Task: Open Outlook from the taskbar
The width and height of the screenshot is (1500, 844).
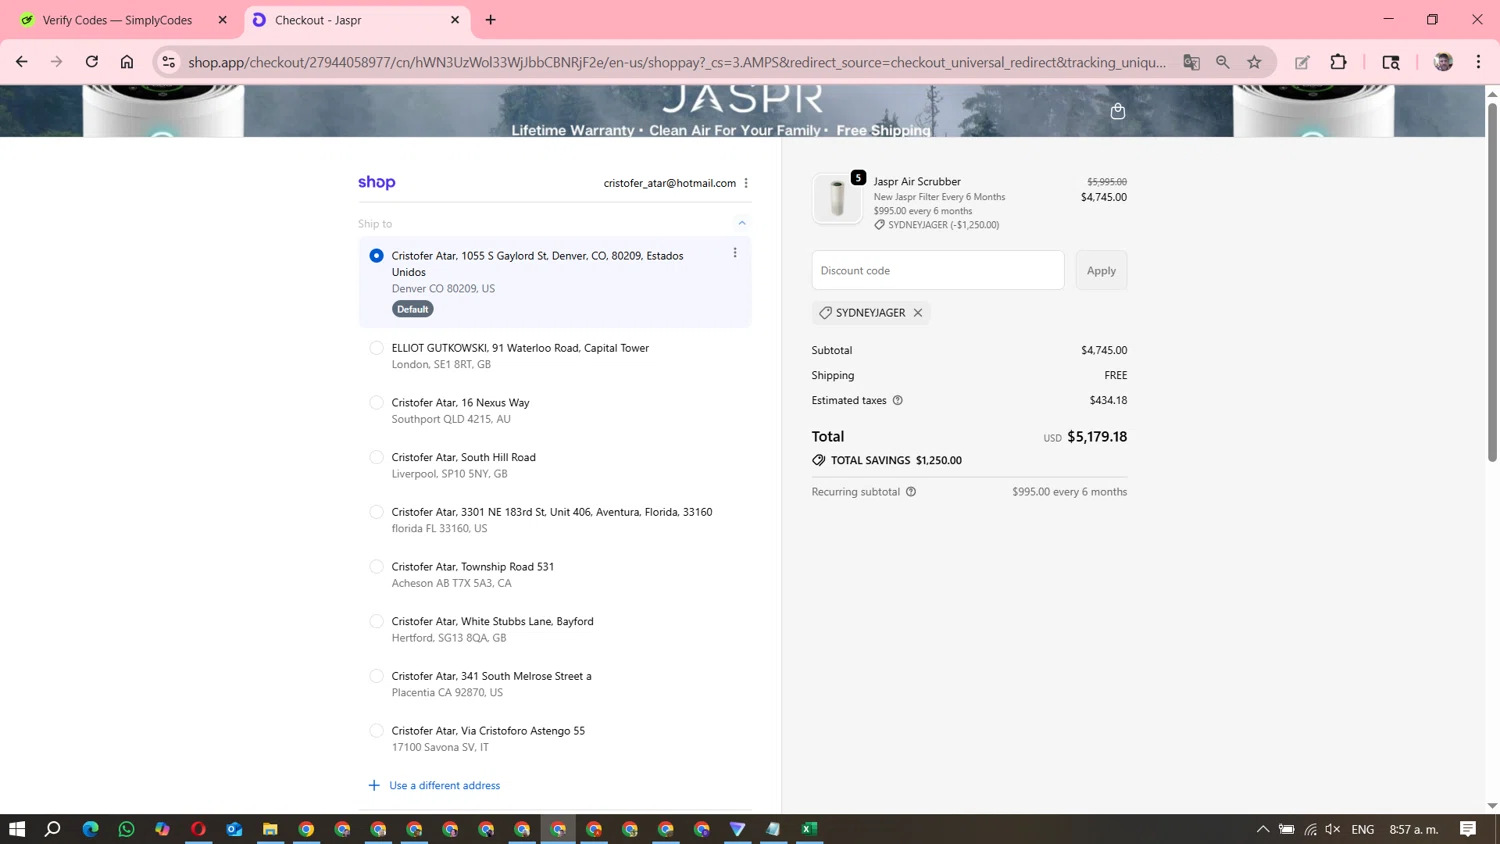Action: (x=234, y=829)
